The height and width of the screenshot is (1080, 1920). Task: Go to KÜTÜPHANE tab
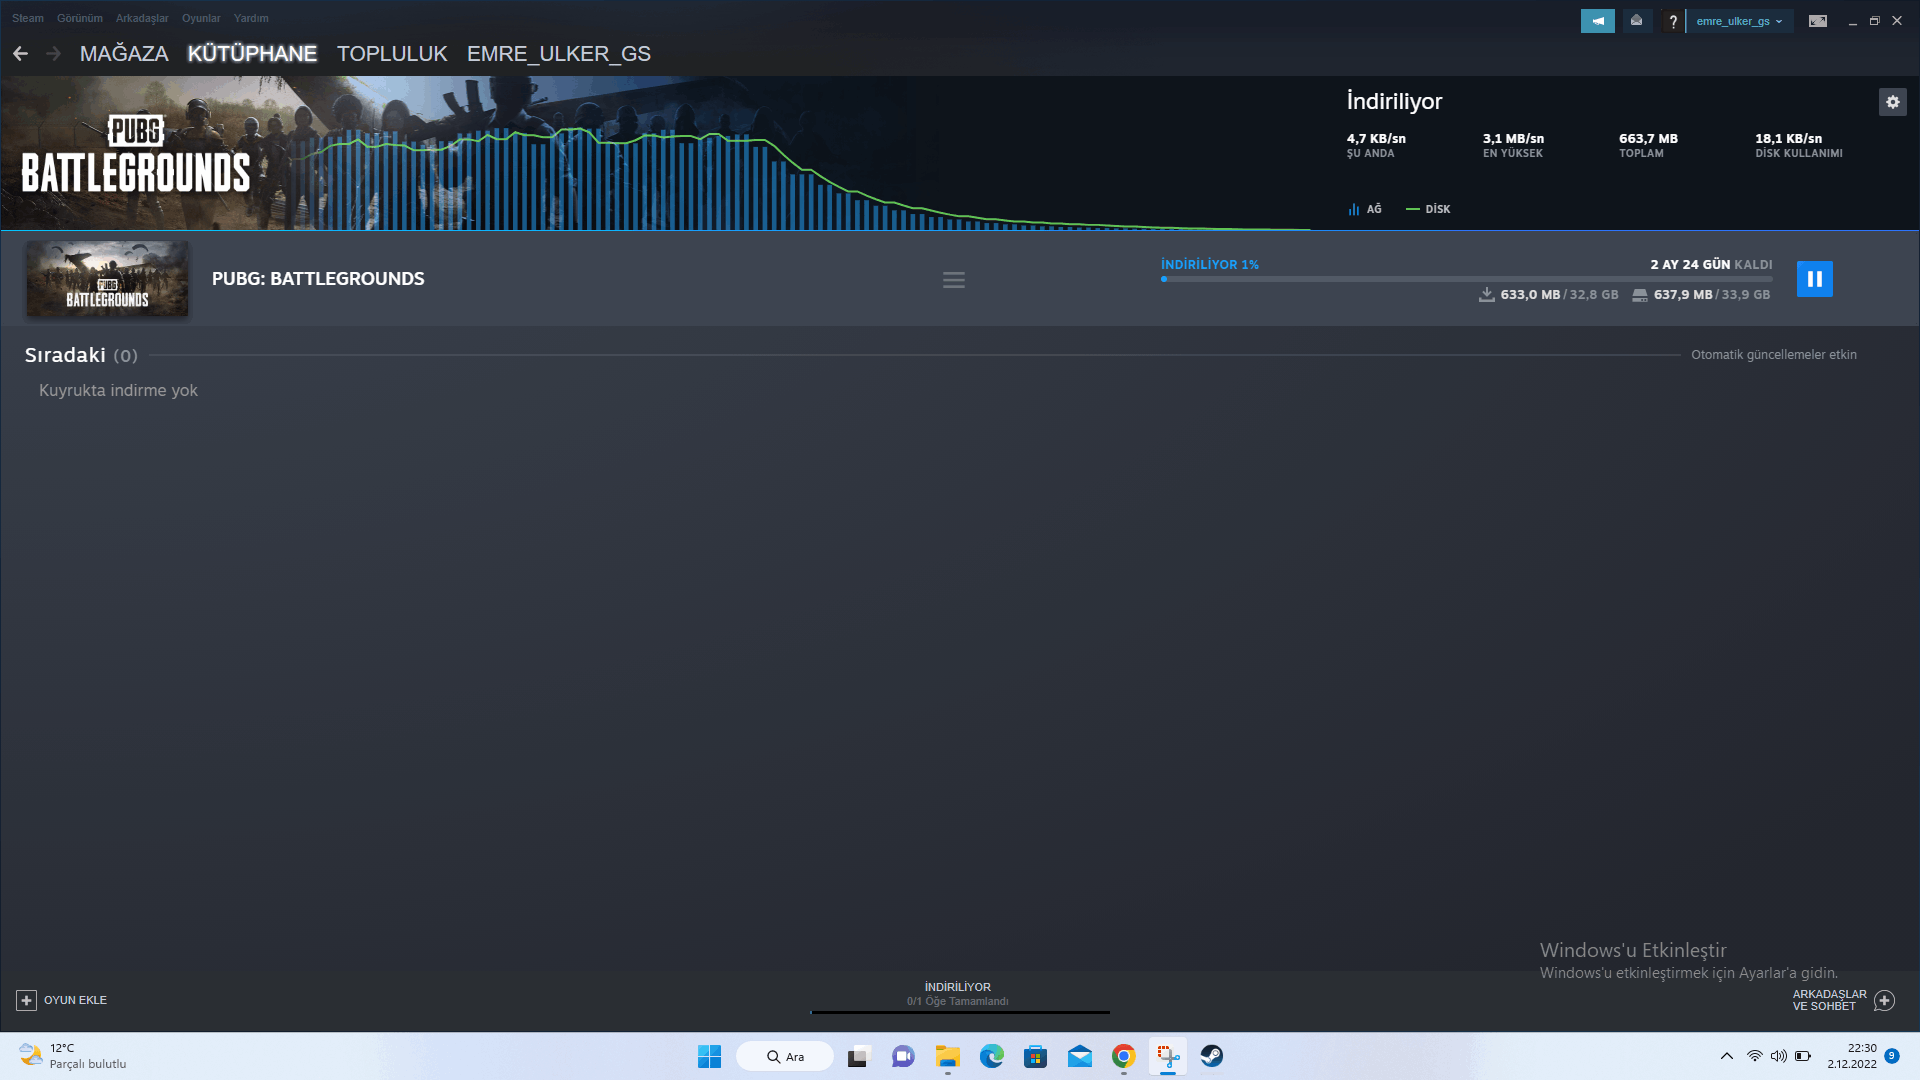(x=252, y=54)
